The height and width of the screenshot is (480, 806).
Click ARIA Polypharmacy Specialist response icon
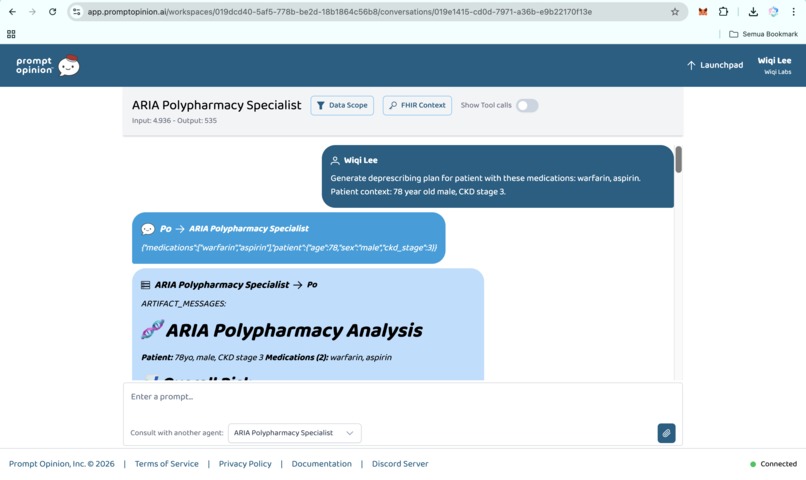coord(145,285)
